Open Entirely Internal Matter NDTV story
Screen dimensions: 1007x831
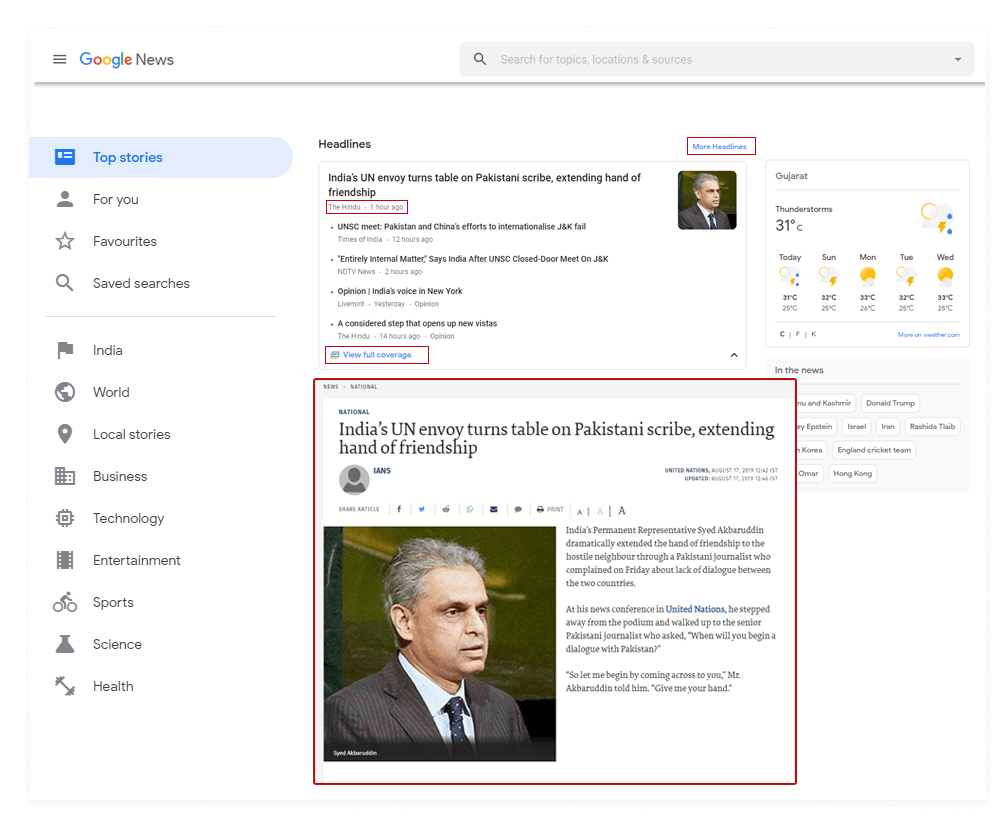click(473, 259)
